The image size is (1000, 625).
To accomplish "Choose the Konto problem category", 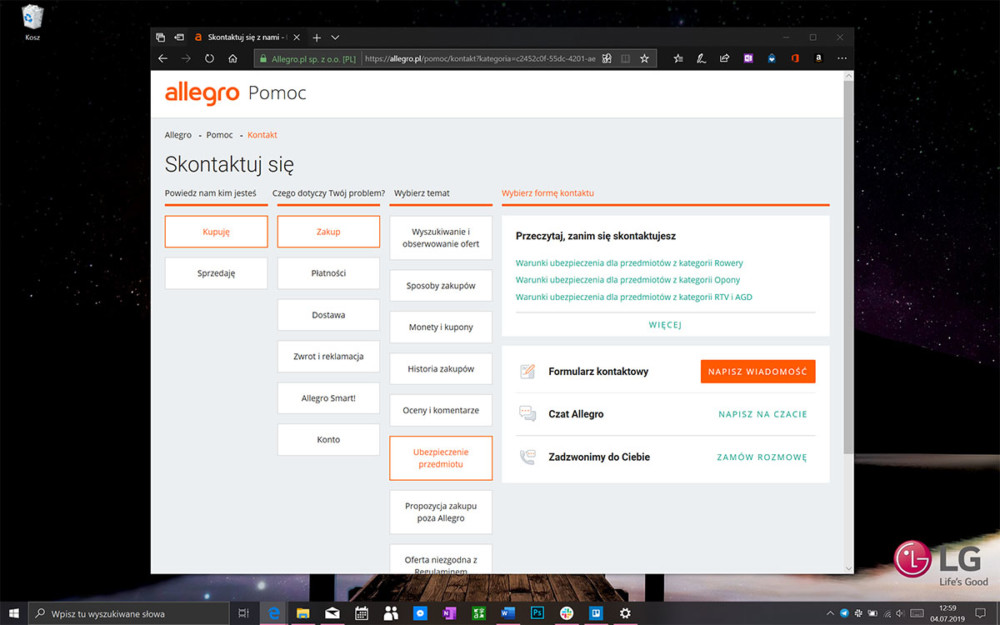I will [x=328, y=439].
